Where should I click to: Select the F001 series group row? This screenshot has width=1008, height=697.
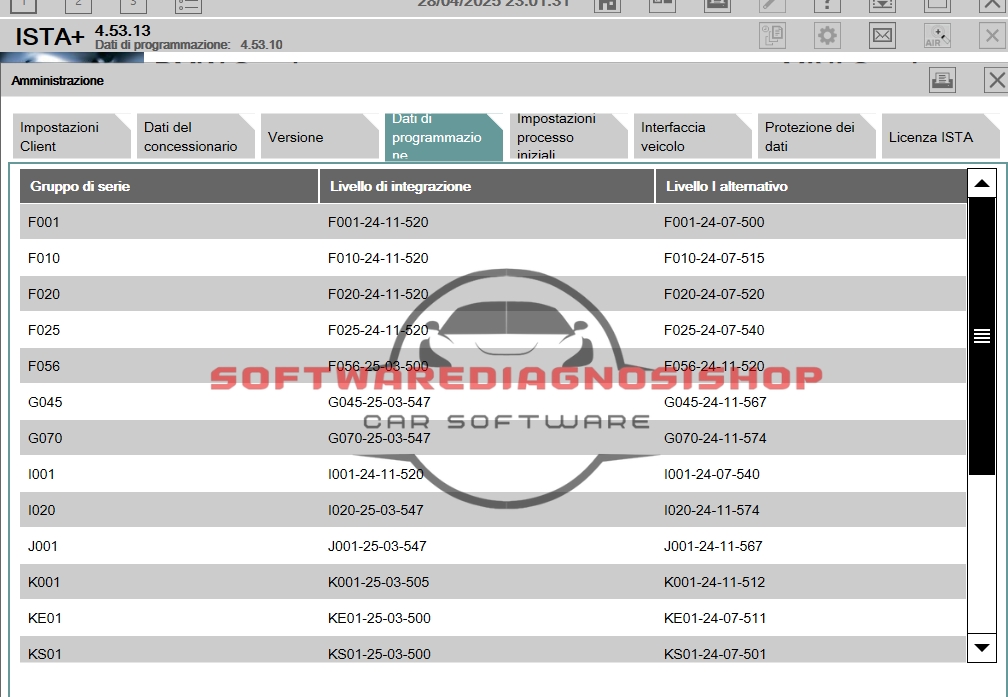[x=492, y=222]
